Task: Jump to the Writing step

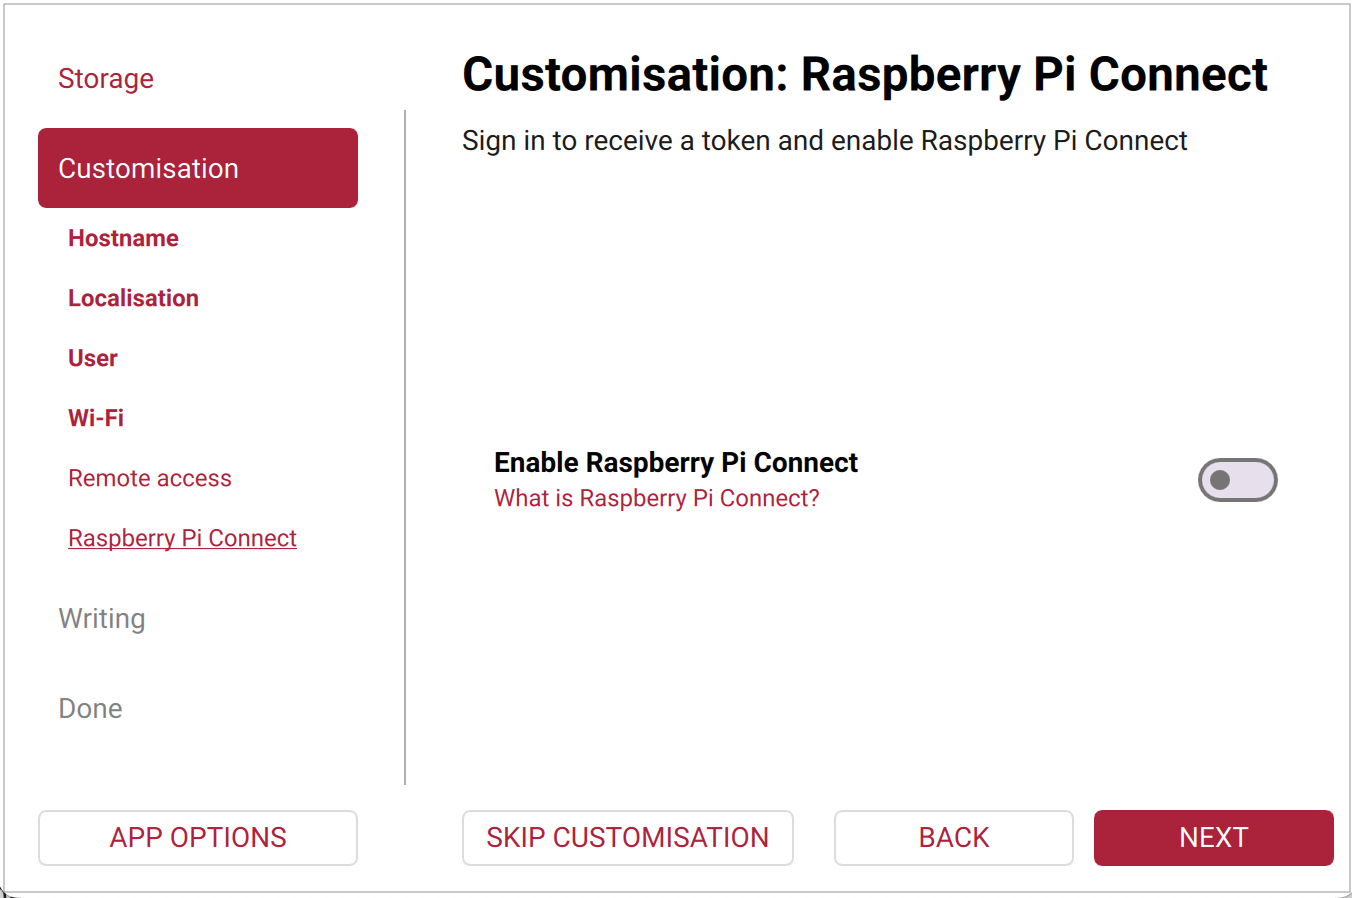Action: point(102,618)
